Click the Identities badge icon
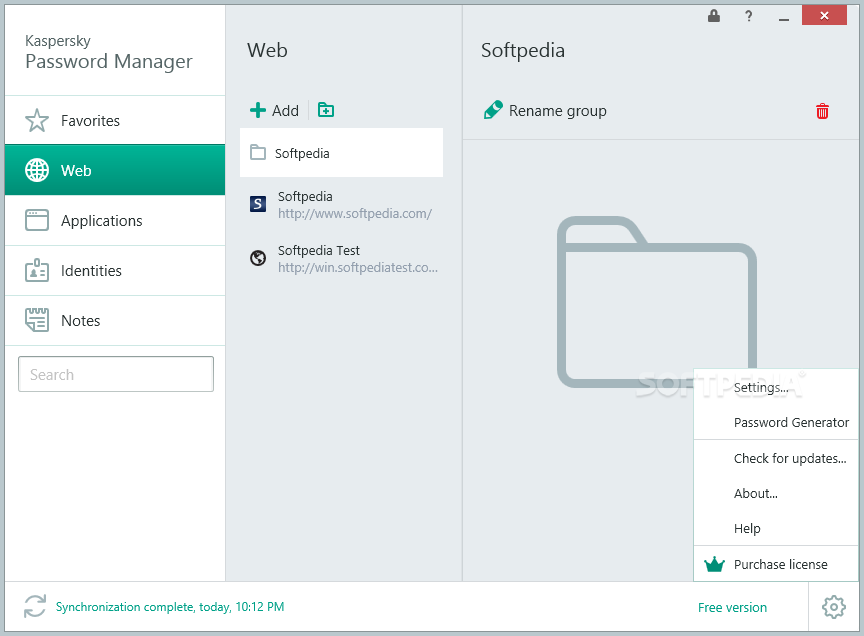The height and width of the screenshot is (636, 864). (x=37, y=270)
